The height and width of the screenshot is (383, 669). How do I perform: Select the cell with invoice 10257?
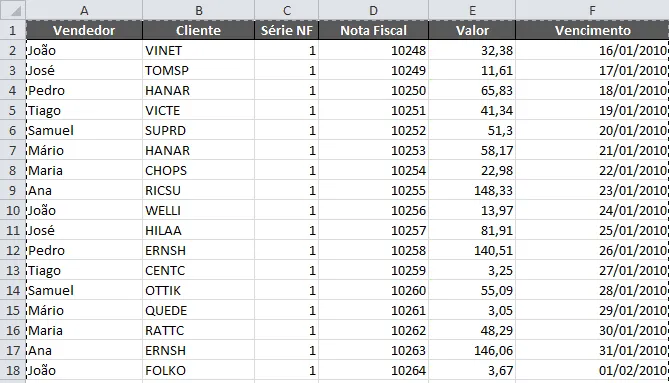pos(373,230)
